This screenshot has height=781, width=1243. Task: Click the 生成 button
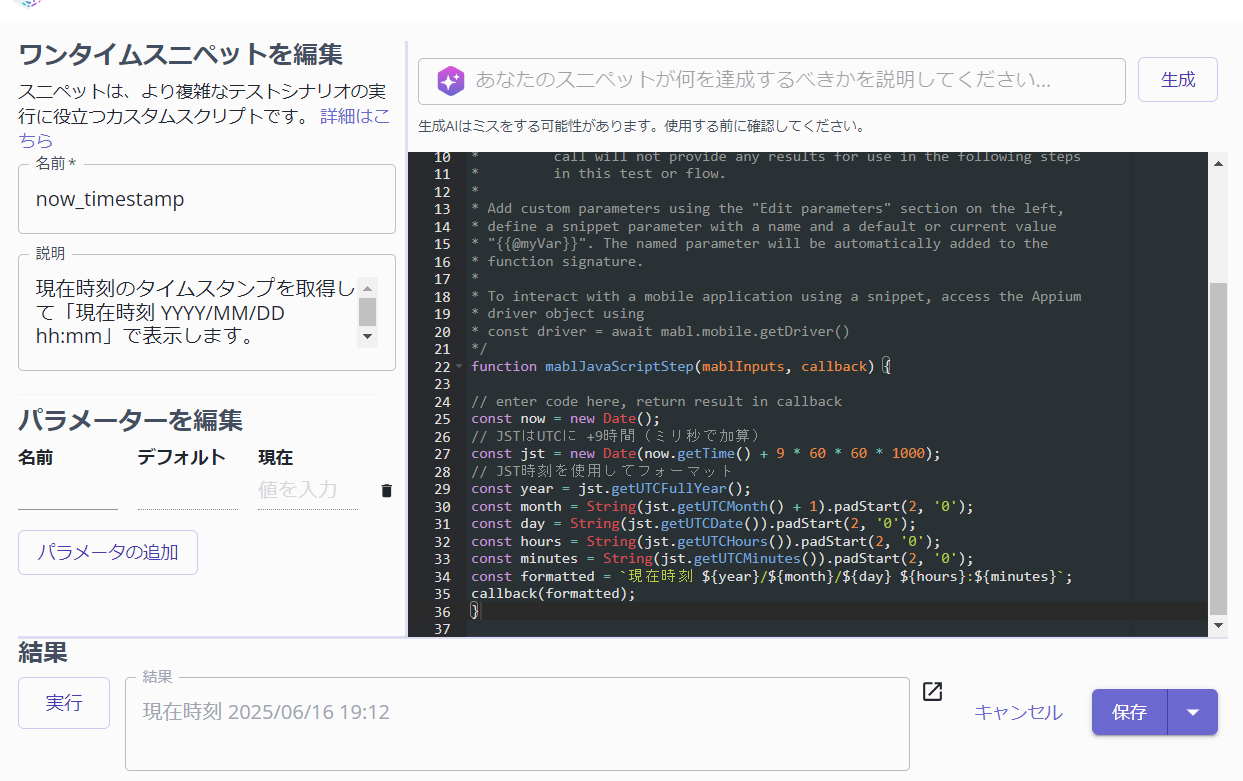point(1178,80)
